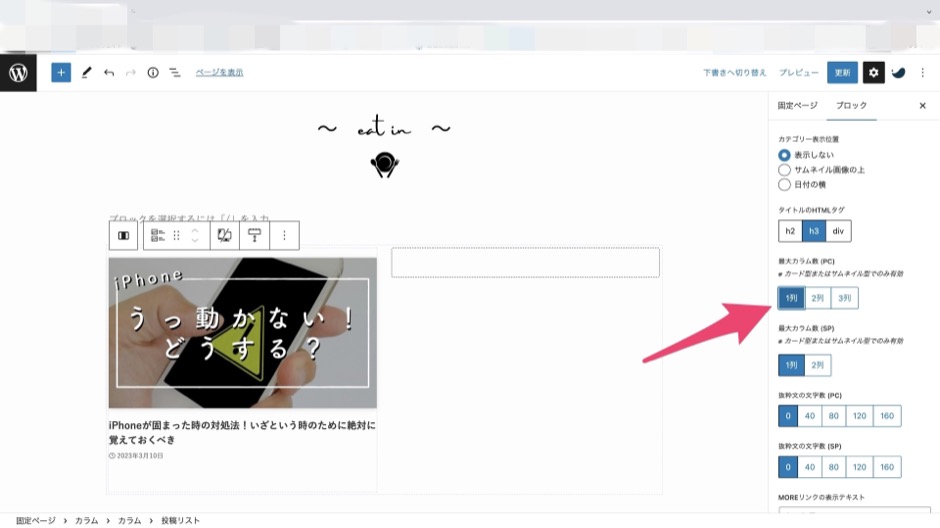Image resolution: width=940 pixels, height=528 pixels.
Task: Click 下書きへ切り替え
Action: (734, 73)
